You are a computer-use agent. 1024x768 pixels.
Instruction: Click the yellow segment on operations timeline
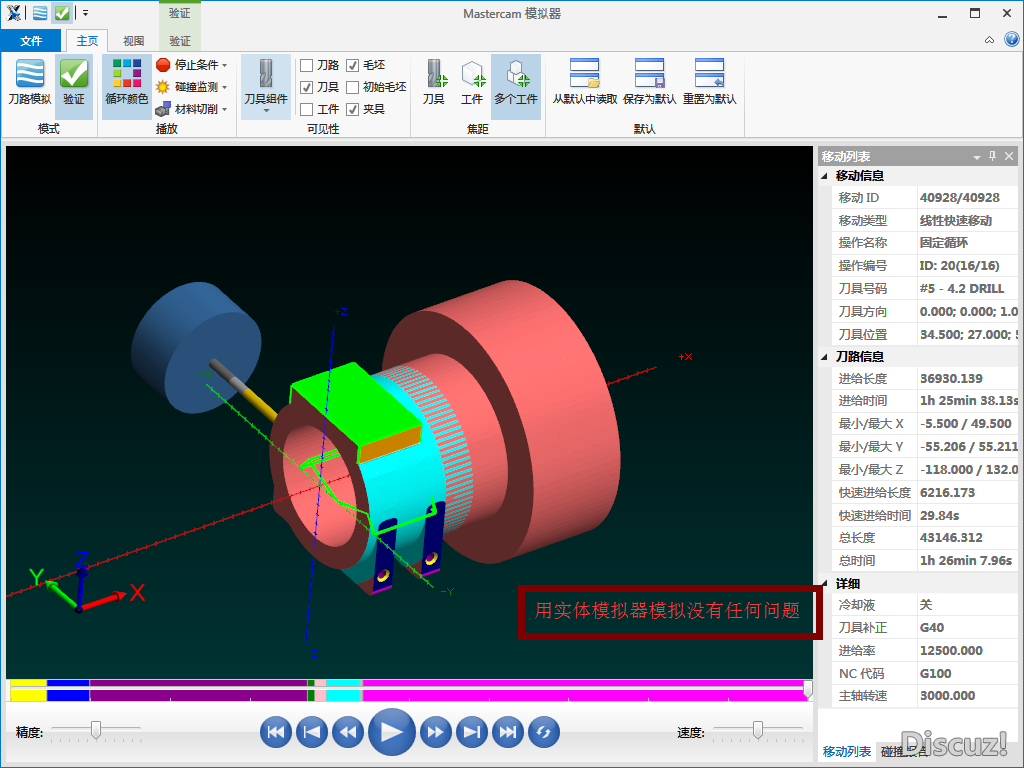pyautogui.click(x=28, y=690)
